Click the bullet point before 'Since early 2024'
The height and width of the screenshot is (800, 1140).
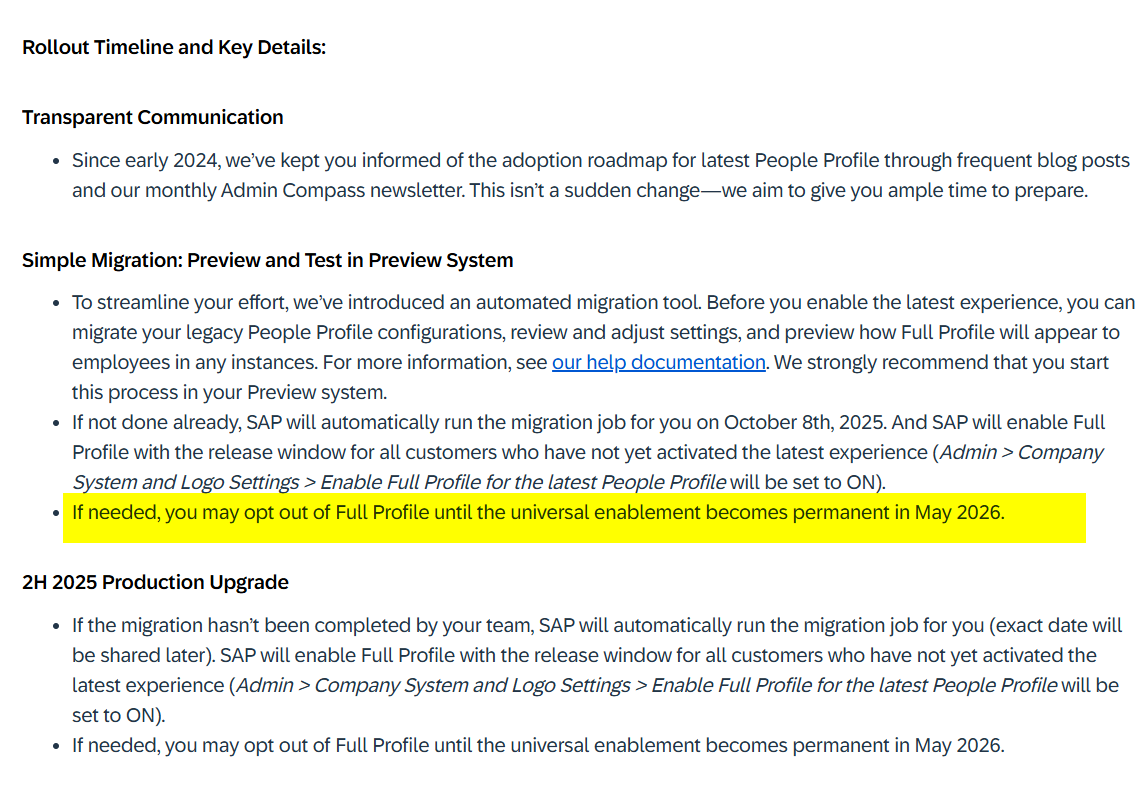[x=55, y=161]
